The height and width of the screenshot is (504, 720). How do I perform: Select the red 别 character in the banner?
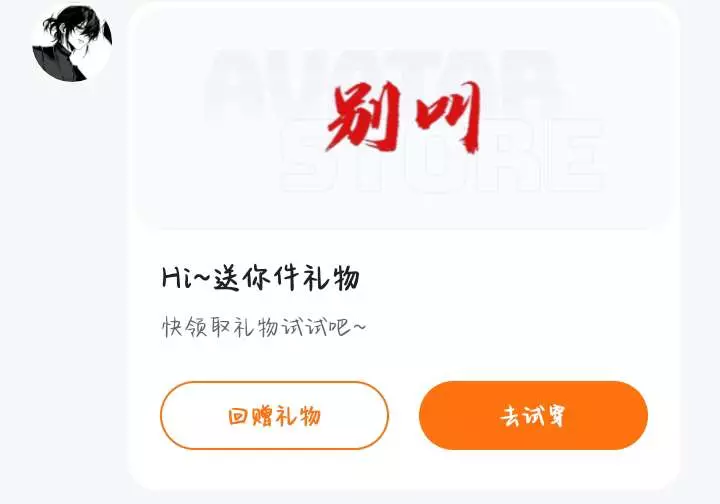pos(365,116)
